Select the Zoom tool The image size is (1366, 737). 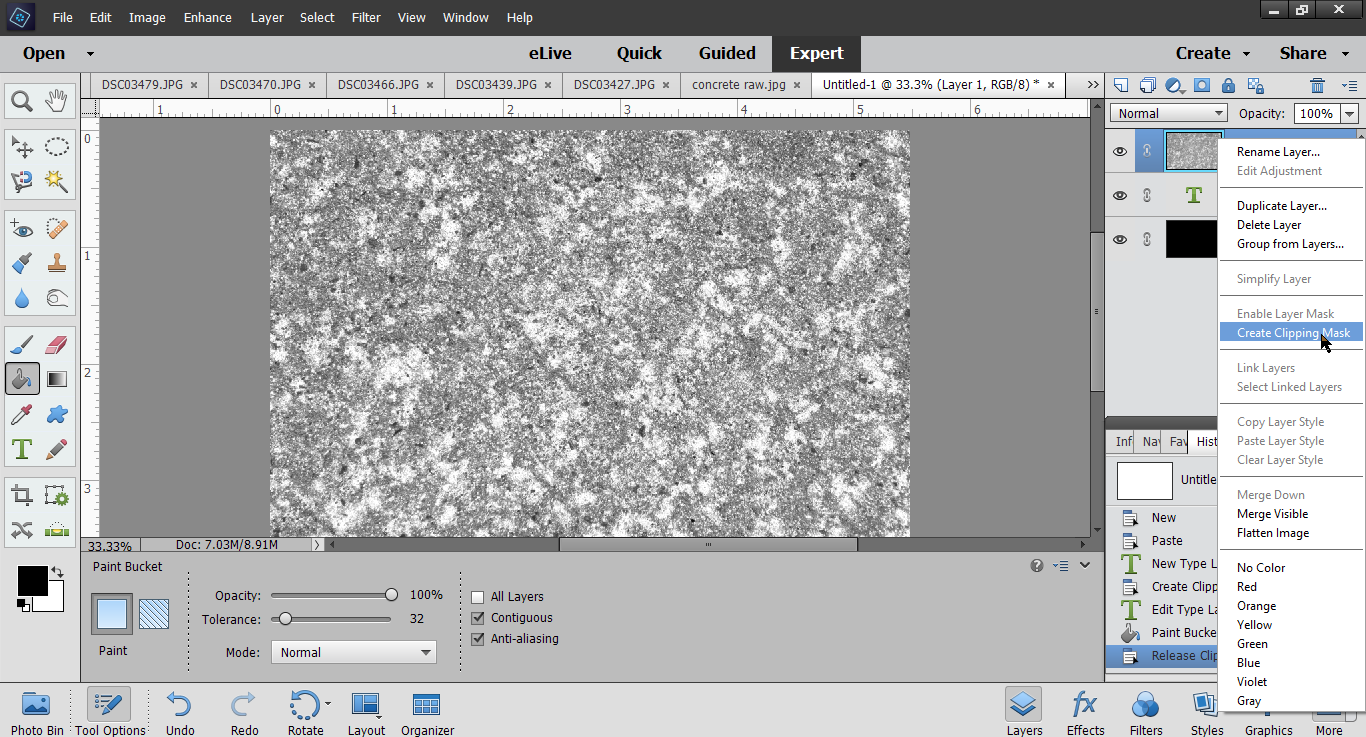[22, 101]
